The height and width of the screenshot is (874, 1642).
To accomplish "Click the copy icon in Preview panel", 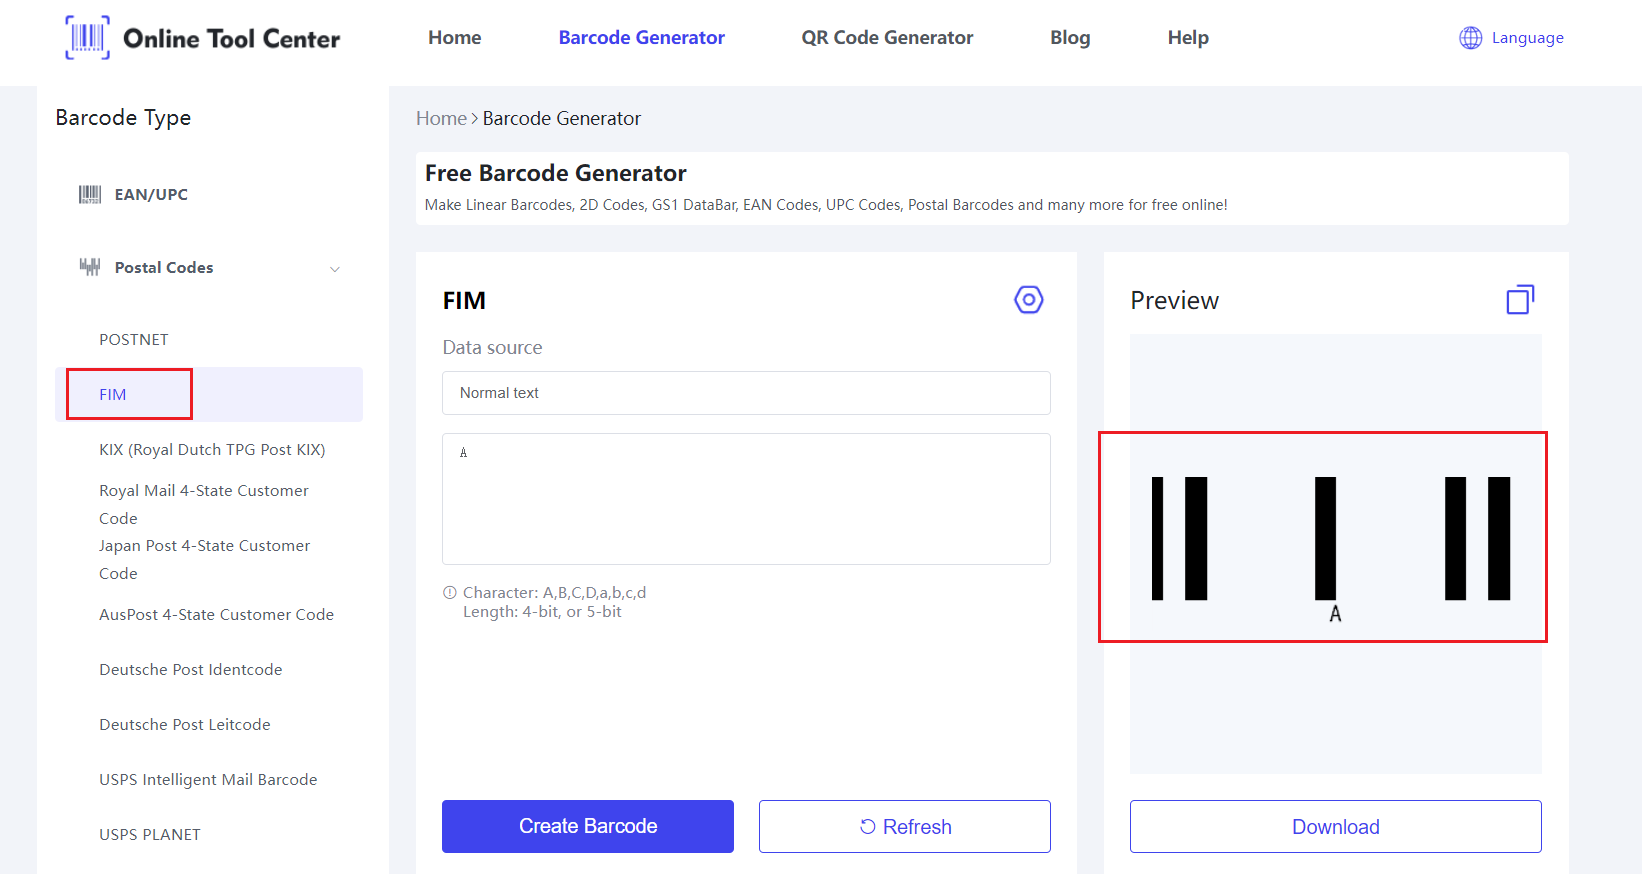I will [1520, 300].
